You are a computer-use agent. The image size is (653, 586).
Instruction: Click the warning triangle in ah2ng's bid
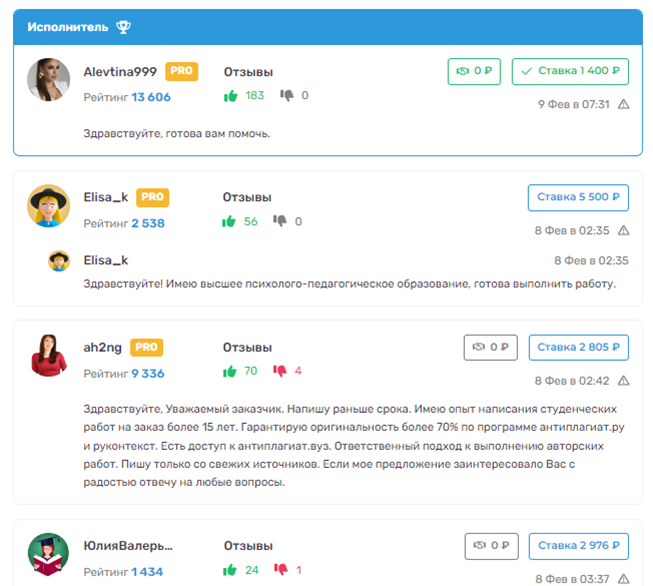[x=624, y=381]
